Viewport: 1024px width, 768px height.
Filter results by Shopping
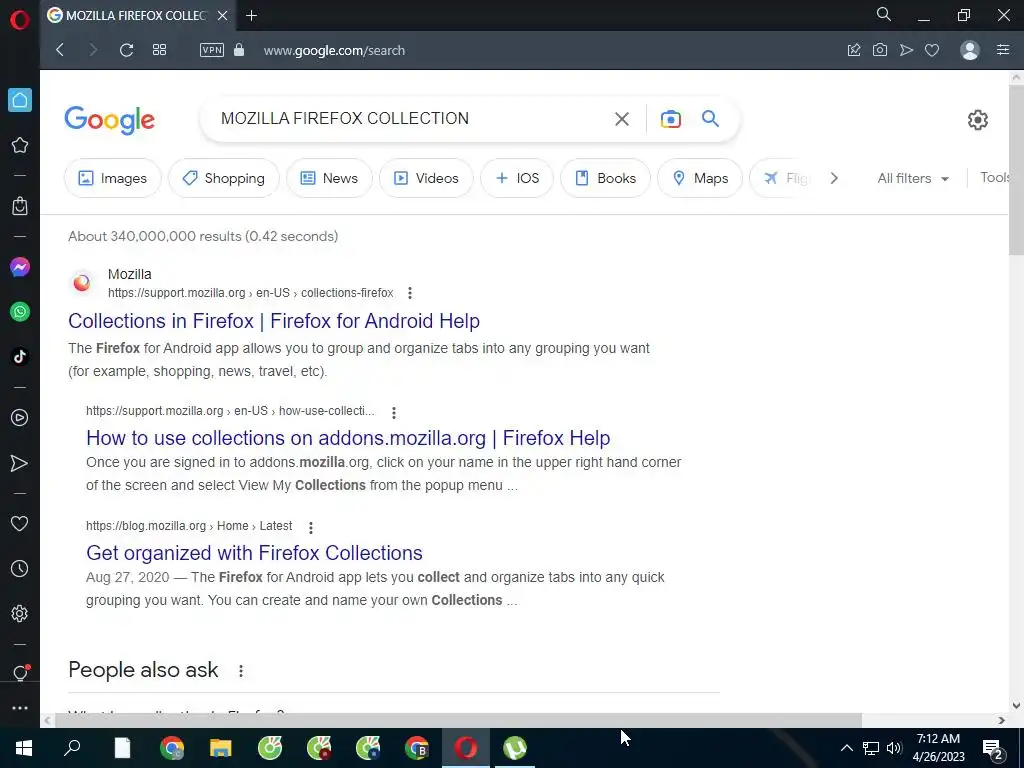coord(224,178)
